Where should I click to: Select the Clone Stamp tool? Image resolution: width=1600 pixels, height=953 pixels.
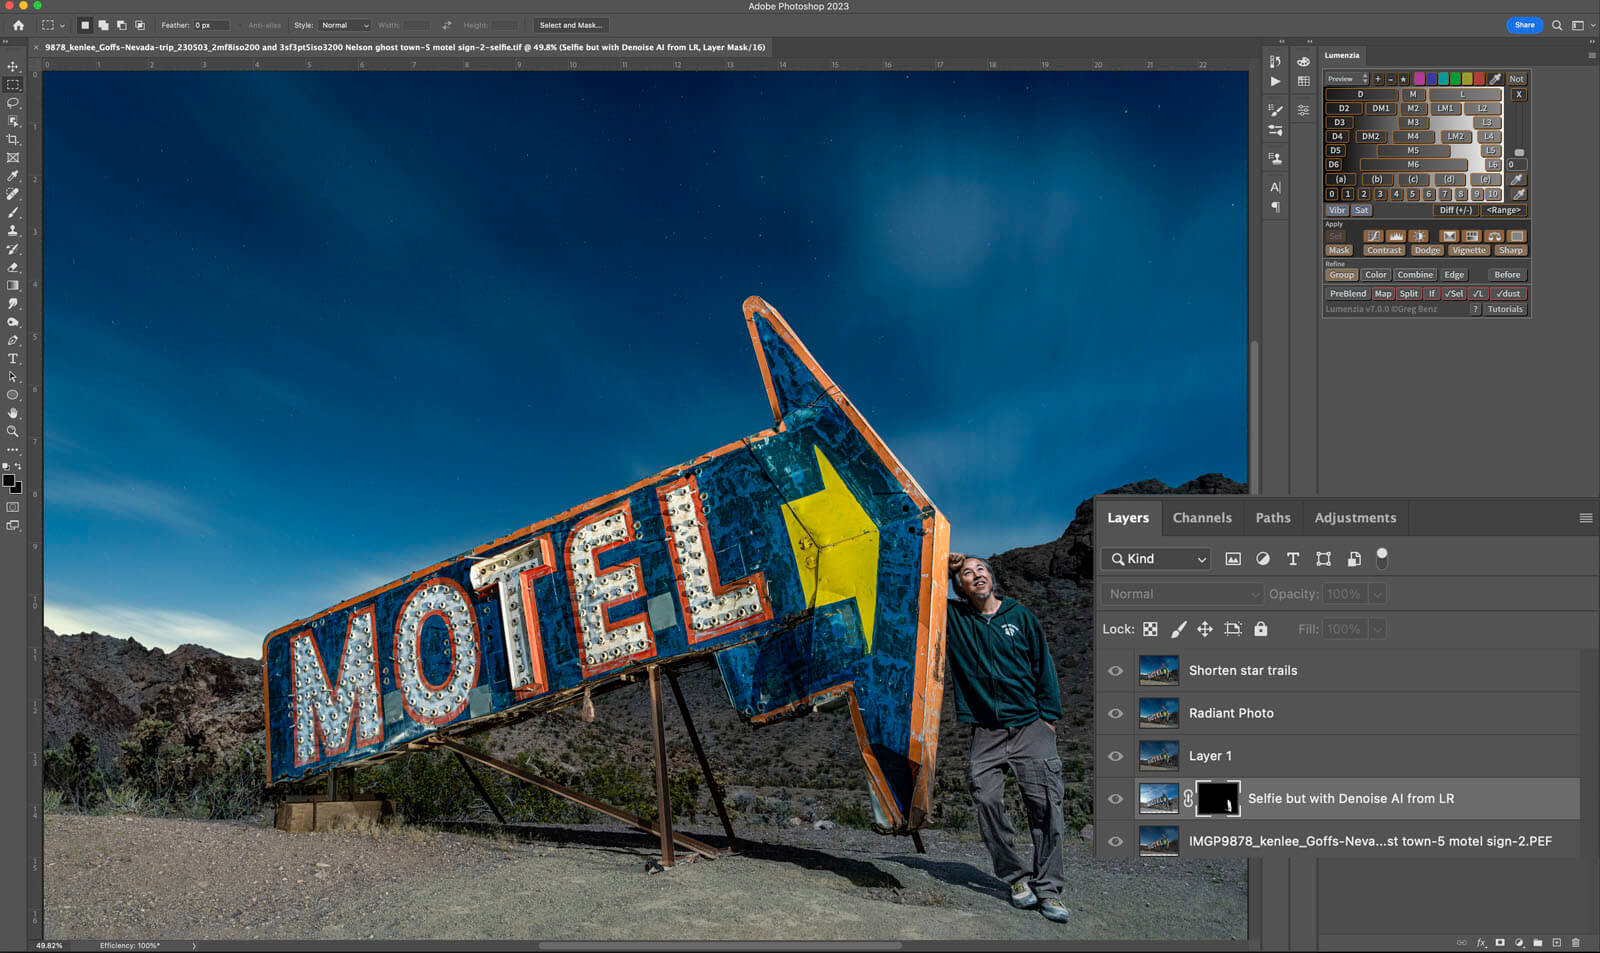13,231
